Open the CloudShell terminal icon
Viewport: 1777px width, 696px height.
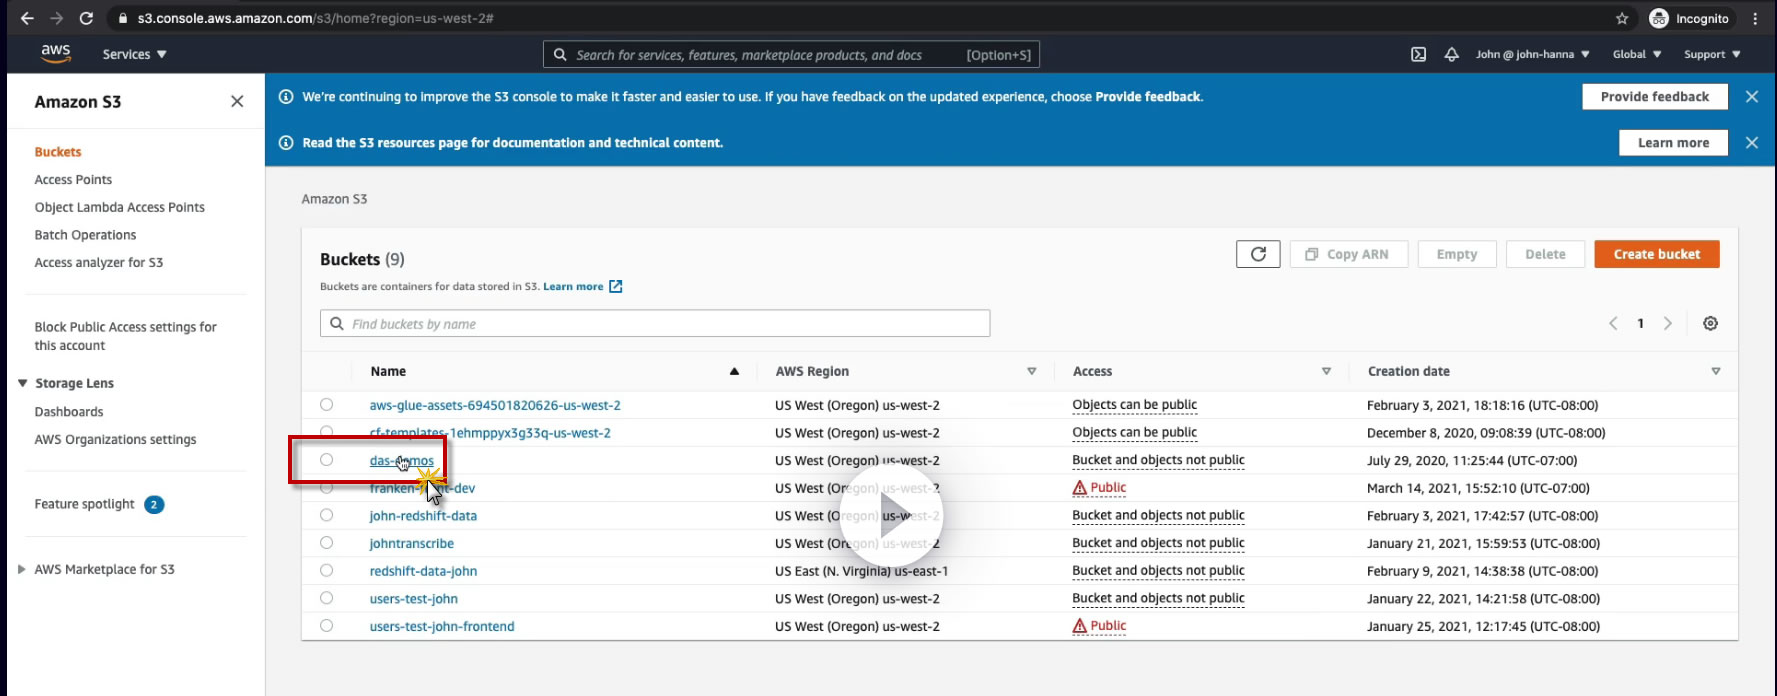(x=1418, y=54)
